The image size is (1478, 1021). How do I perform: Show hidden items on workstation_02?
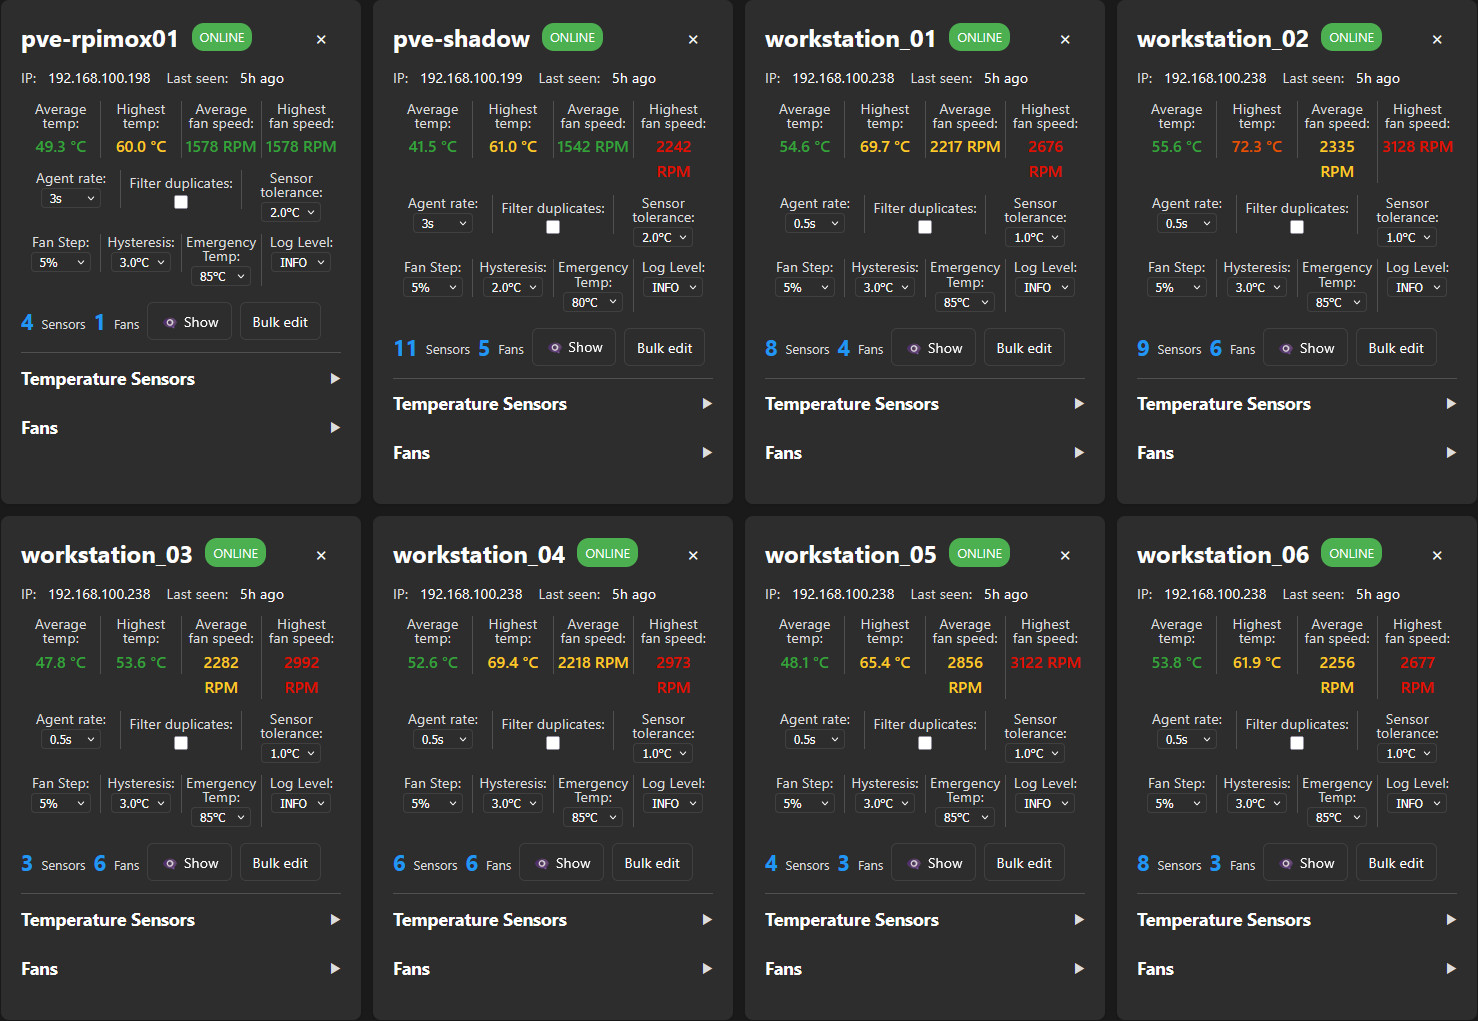pos(1305,348)
